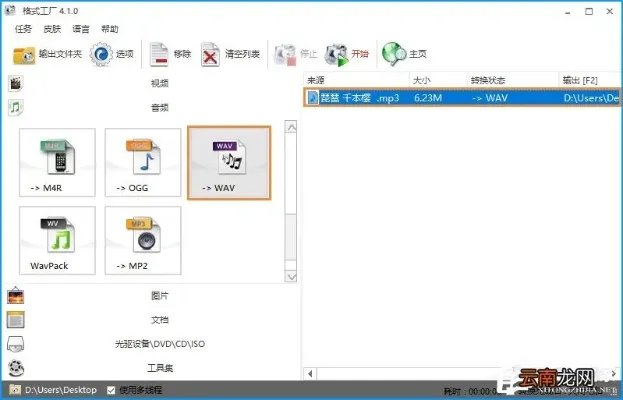
Task: Click the audio format list scroll up arrow
Action: [x=291, y=128]
